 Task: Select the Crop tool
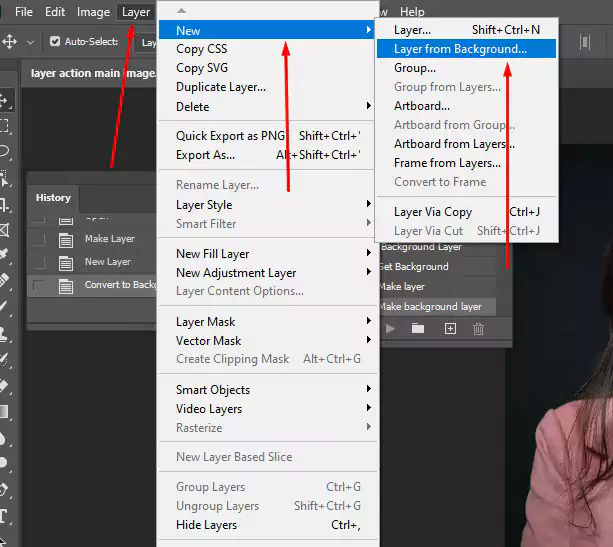pos(4,204)
